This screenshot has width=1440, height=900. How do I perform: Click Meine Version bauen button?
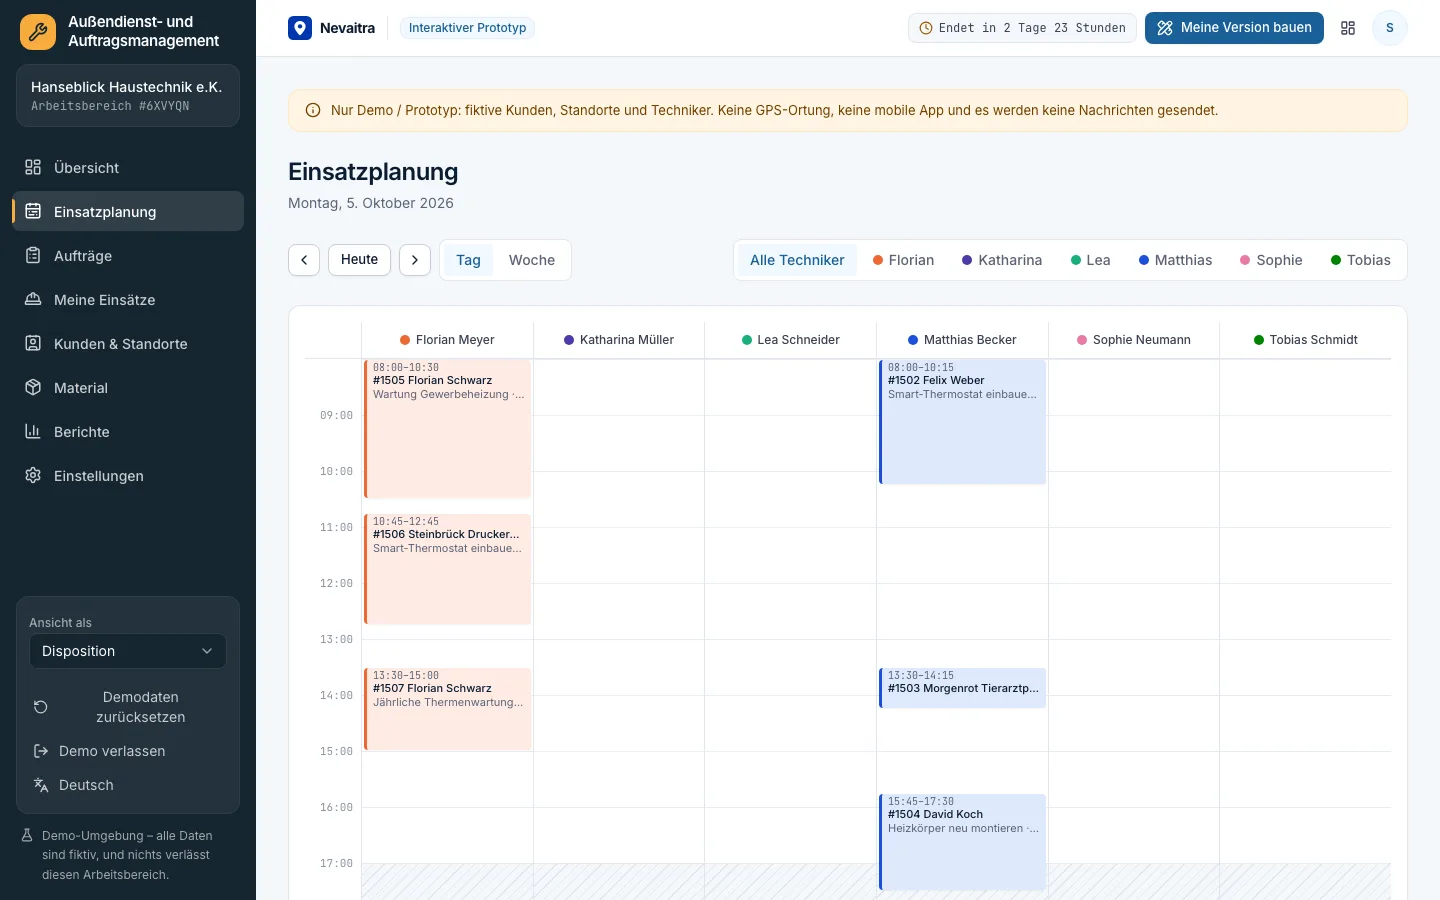click(1234, 28)
